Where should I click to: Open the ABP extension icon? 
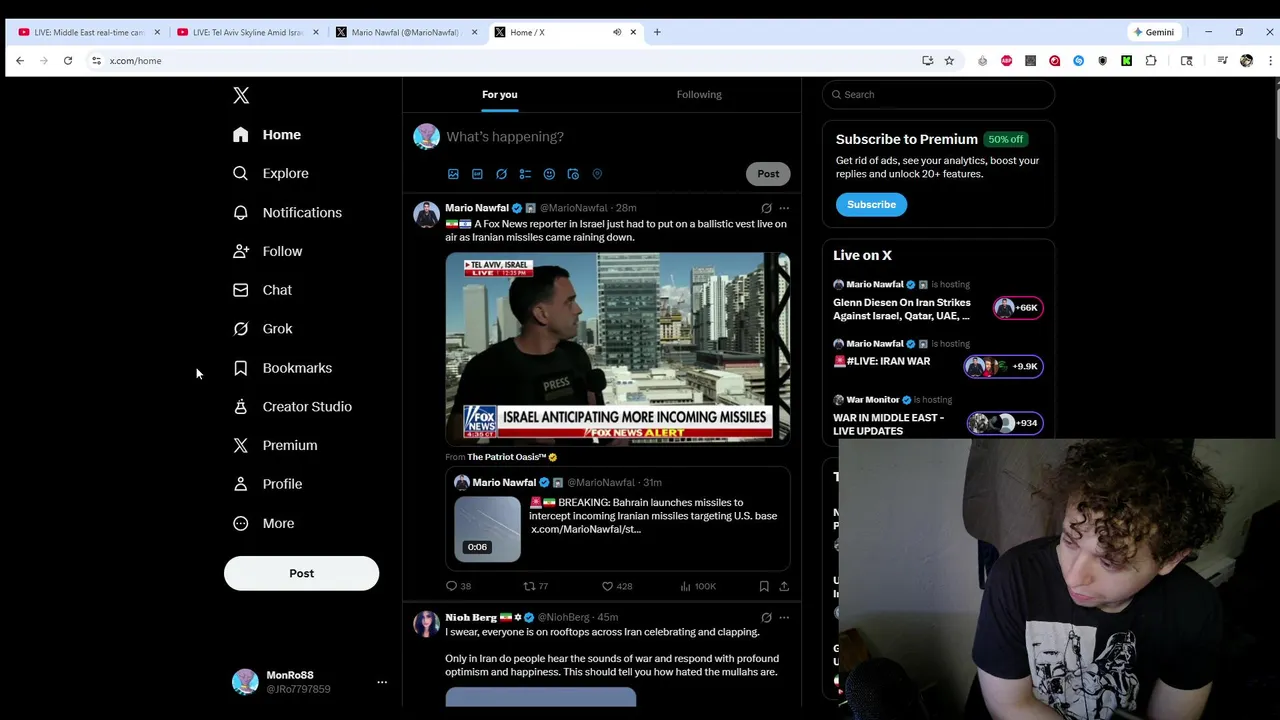pos(1006,61)
